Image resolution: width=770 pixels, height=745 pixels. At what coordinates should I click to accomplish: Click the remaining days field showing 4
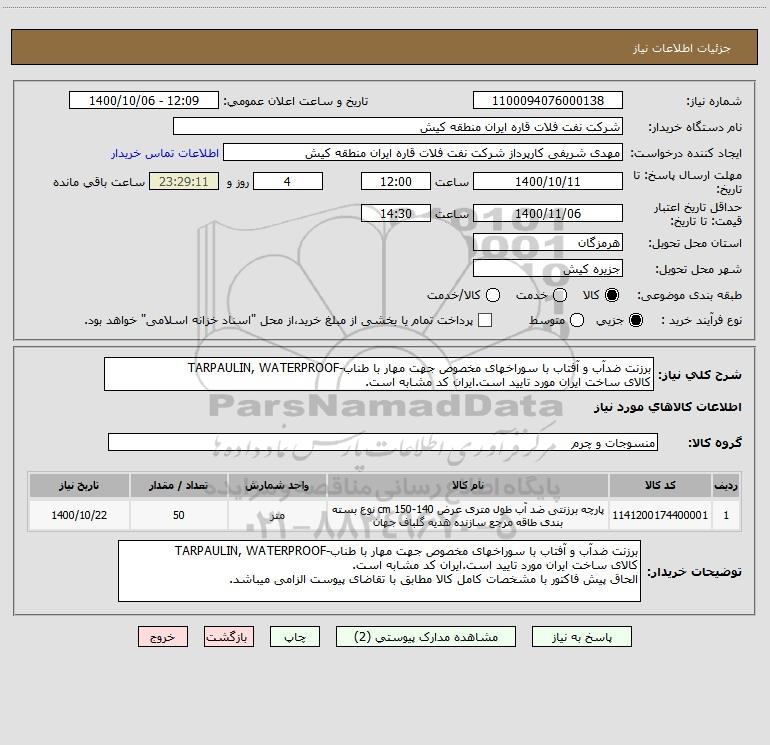(288, 182)
